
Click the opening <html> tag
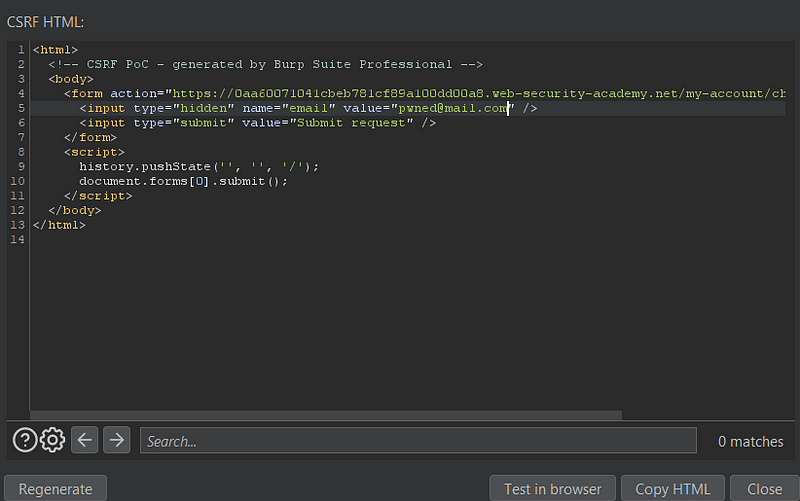[55, 50]
